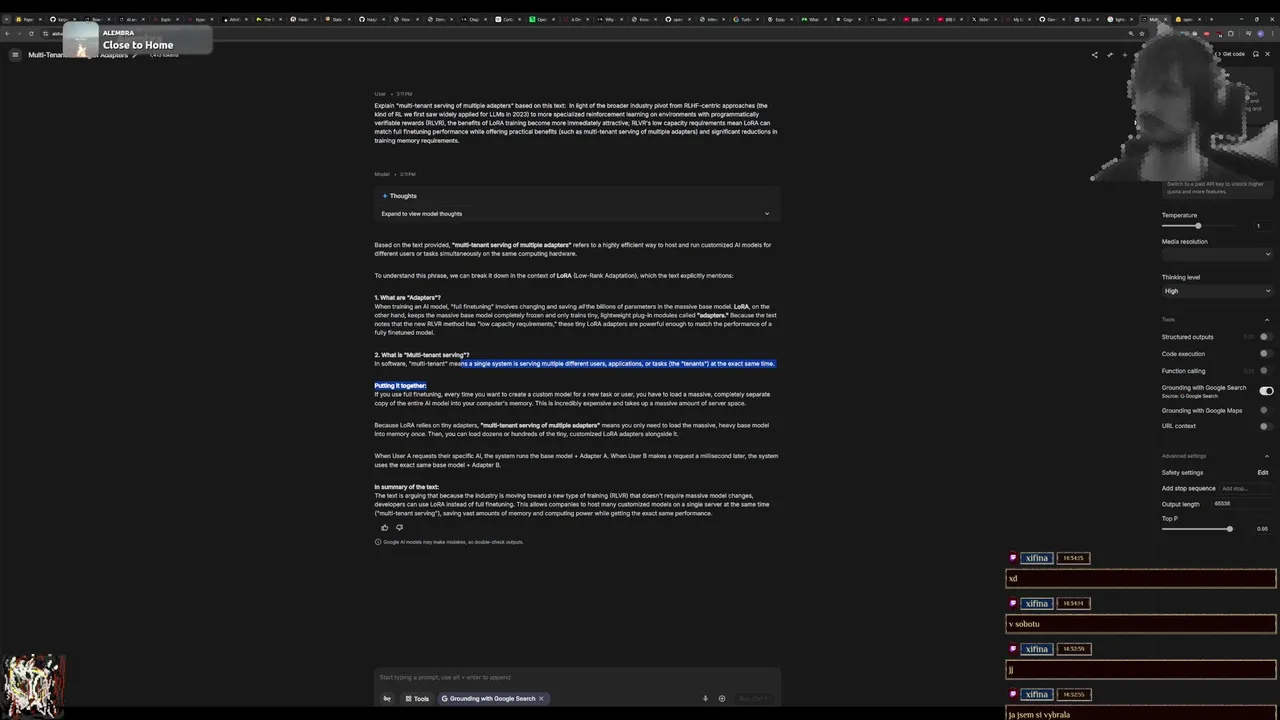Click the thumbs down feedback icon

click(399, 528)
